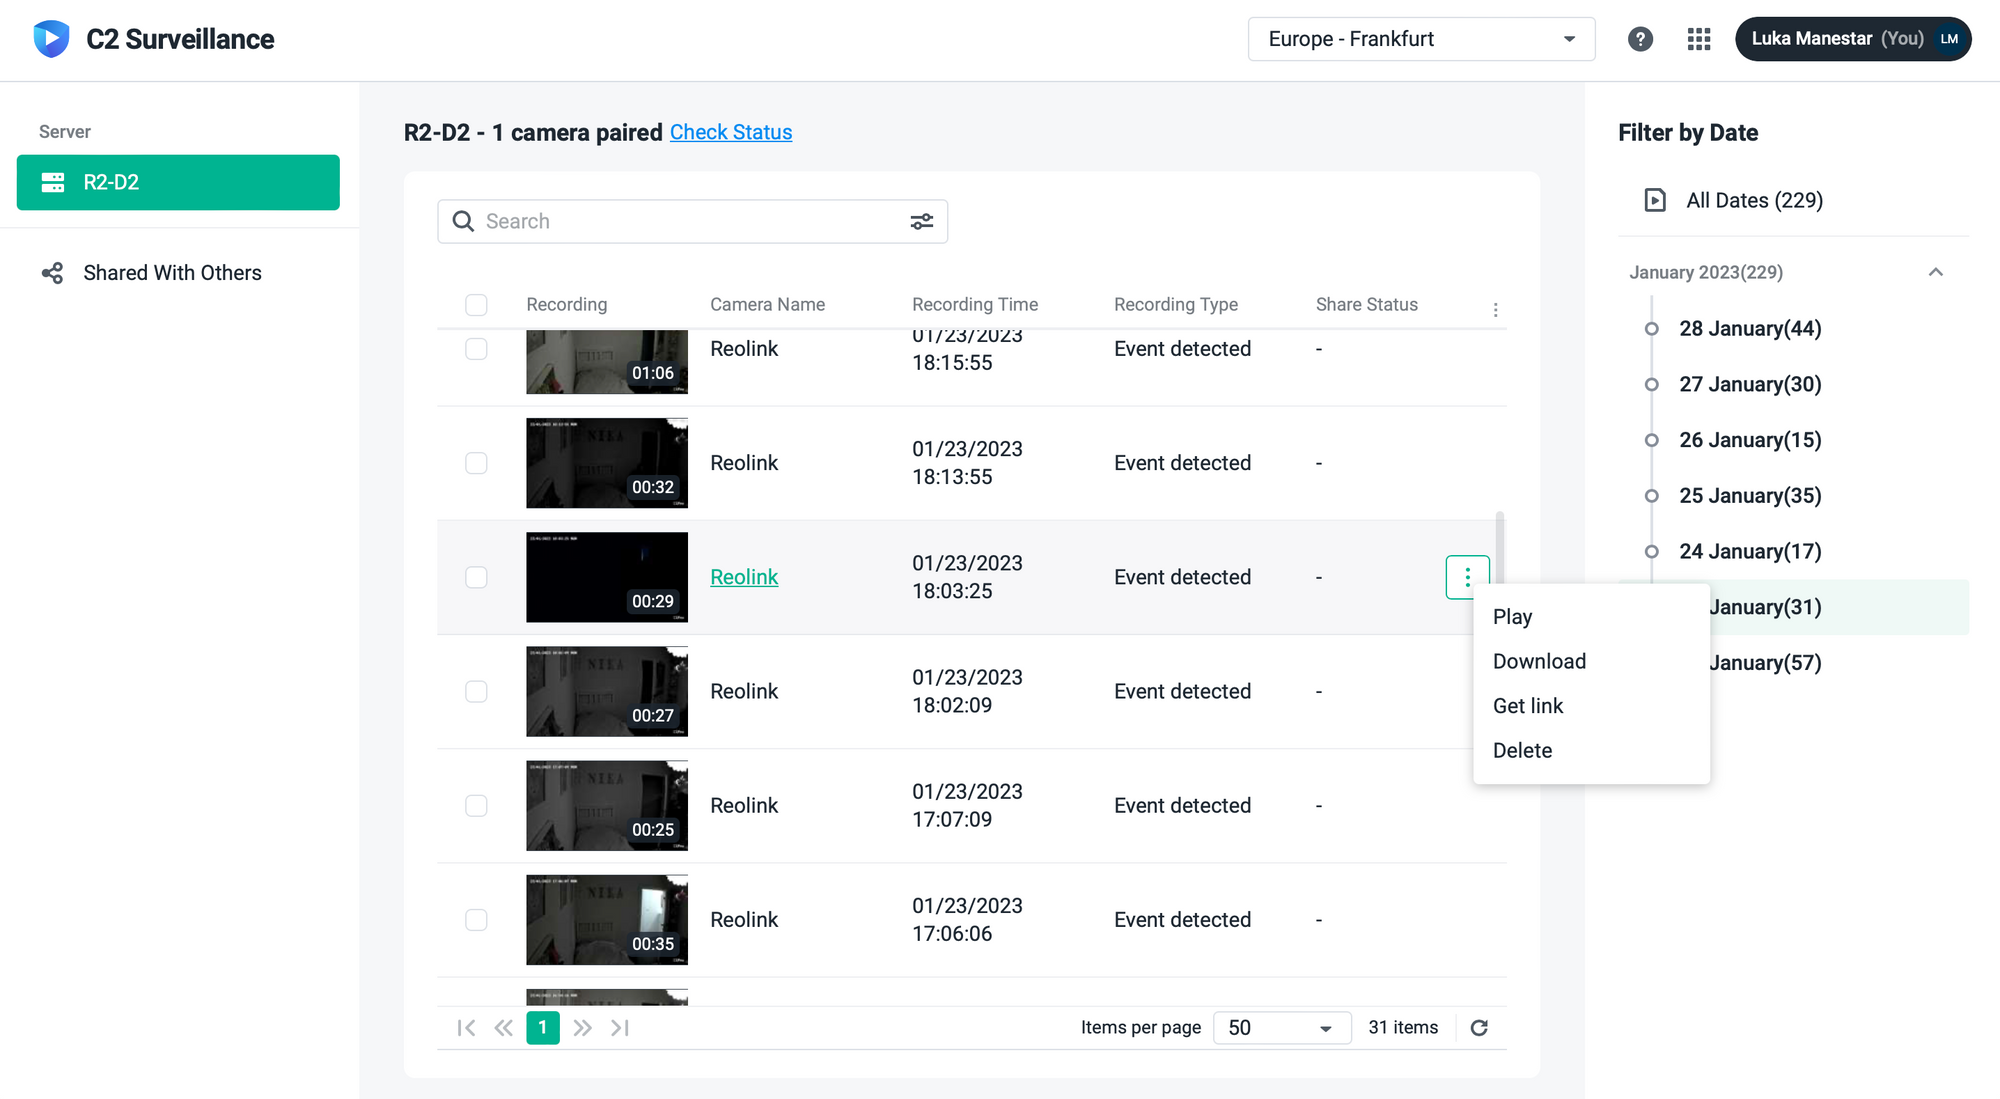Open the Items per page dropdown
Viewport: 2000px width, 1099px height.
1282,1028
